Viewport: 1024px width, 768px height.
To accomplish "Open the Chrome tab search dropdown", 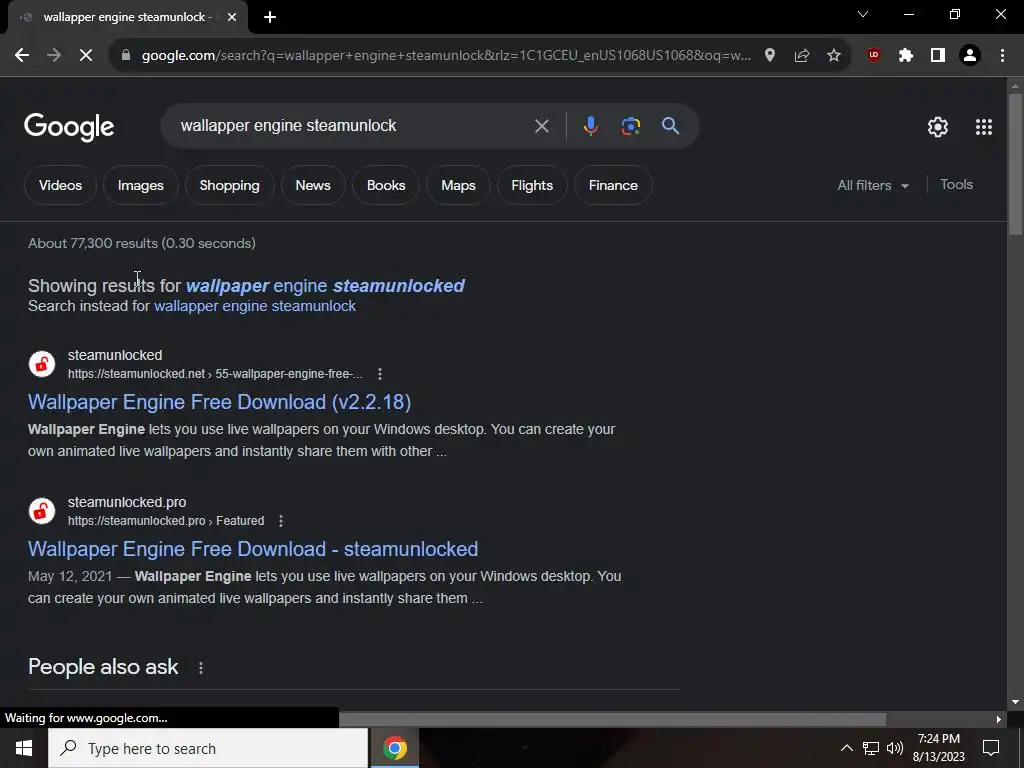I will point(863,14).
